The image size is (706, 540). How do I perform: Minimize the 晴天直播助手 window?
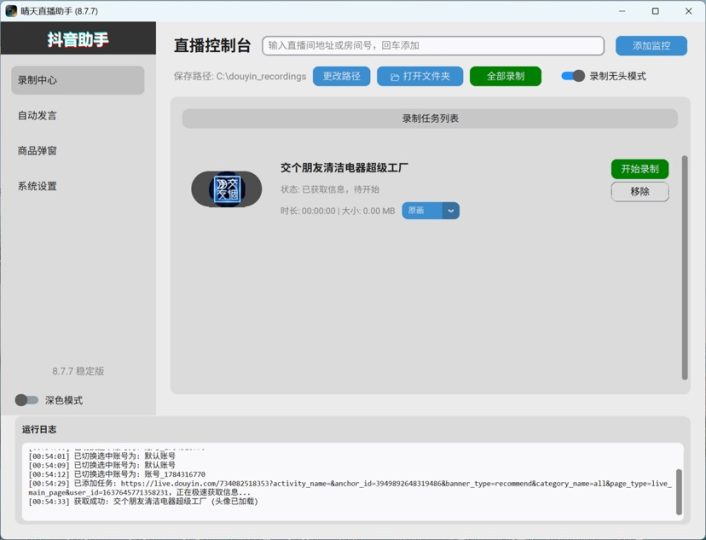point(622,11)
